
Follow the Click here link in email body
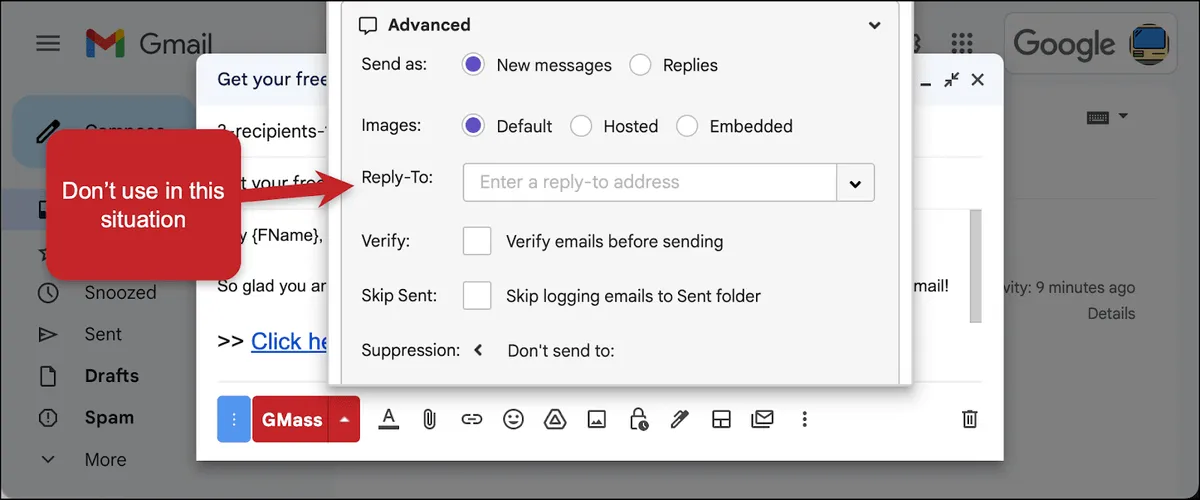click(x=290, y=341)
